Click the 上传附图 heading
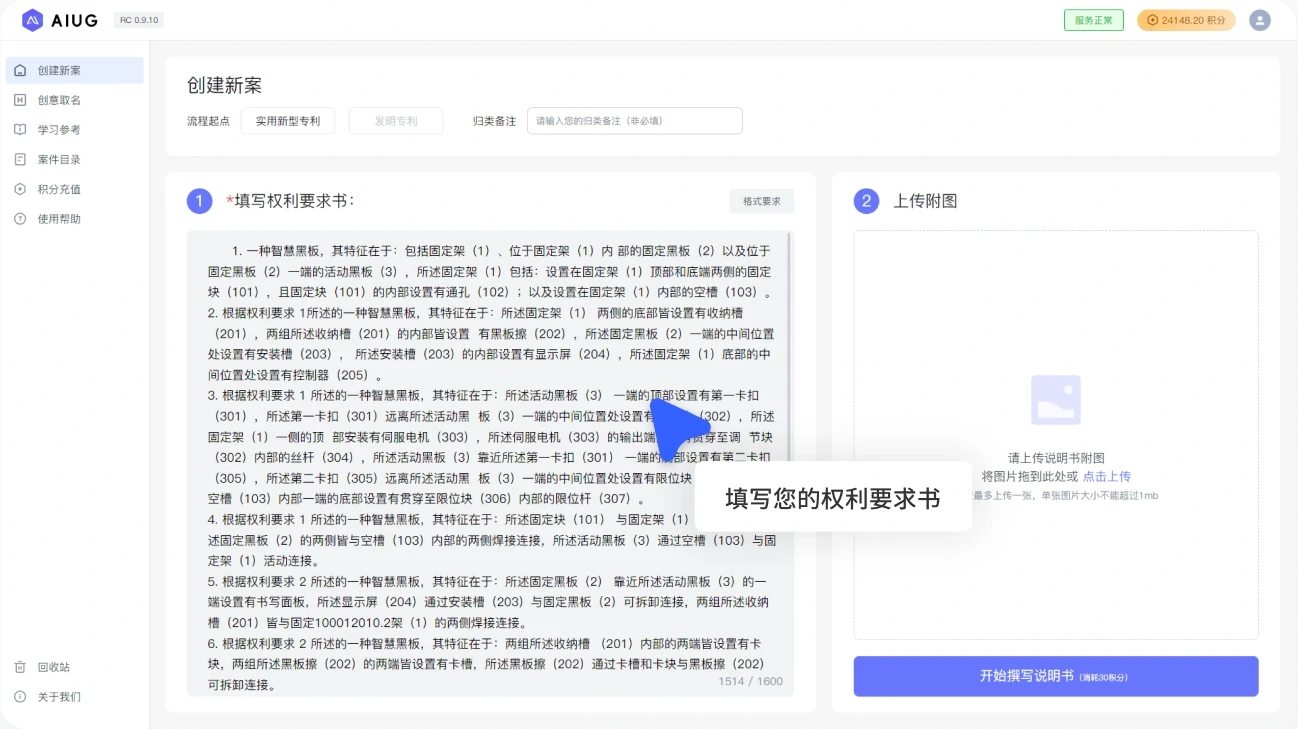 (x=925, y=201)
